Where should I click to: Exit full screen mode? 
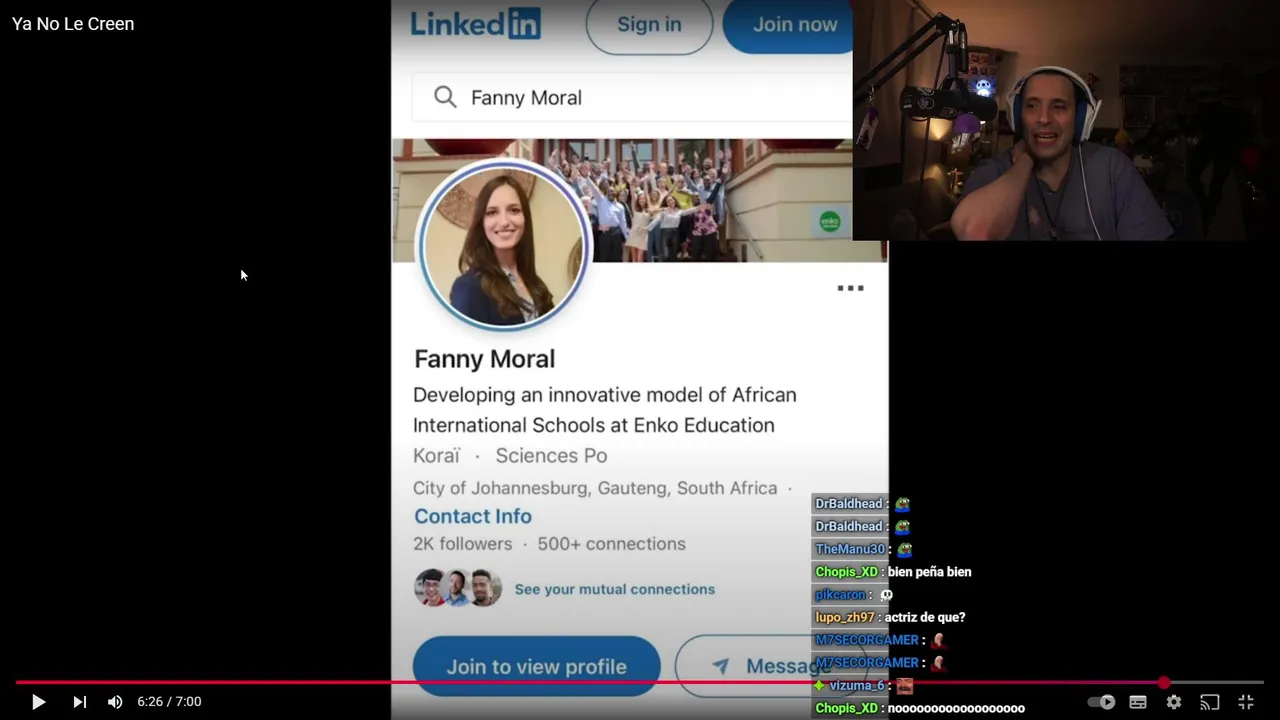(x=1246, y=702)
